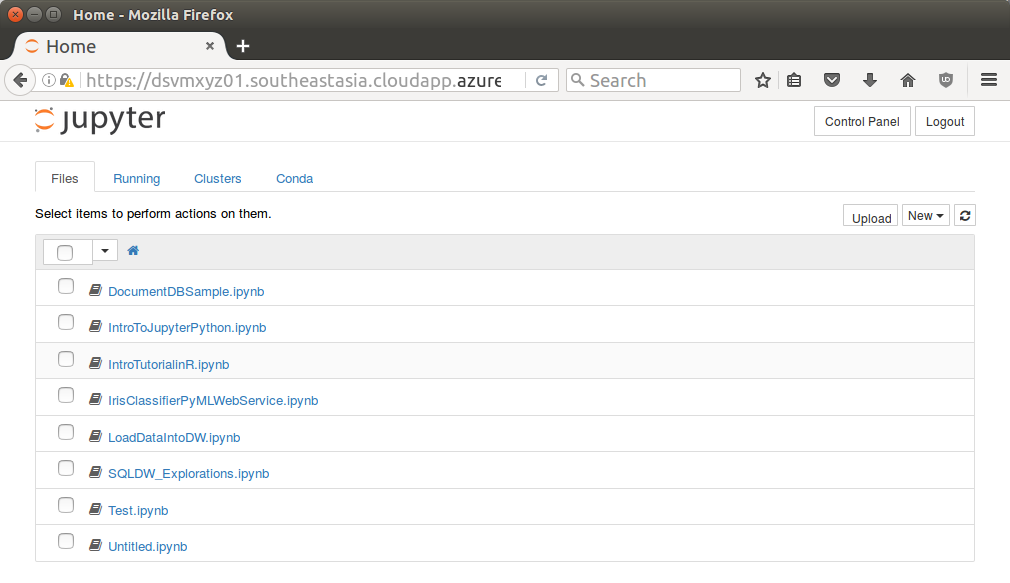Go to the Firefox home page icon
Viewport: 1010px width, 583px height.
[907, 81]
